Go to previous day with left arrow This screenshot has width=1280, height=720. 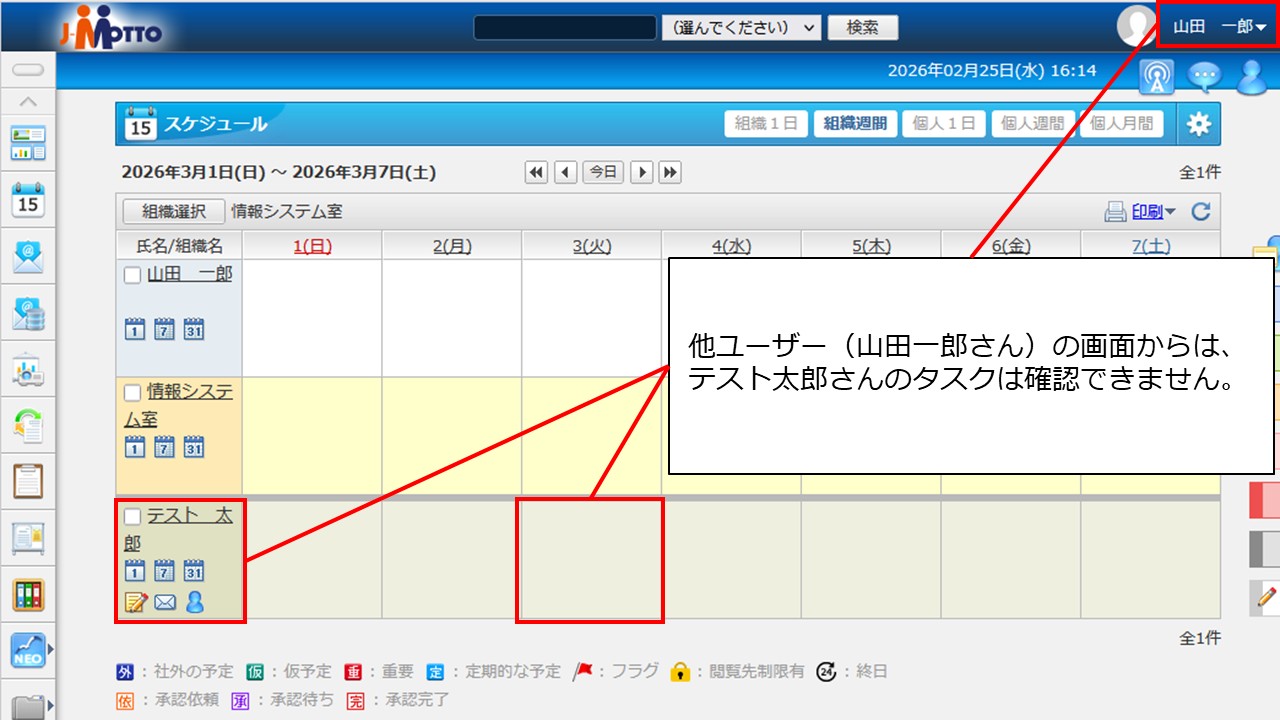coord(566,172)
